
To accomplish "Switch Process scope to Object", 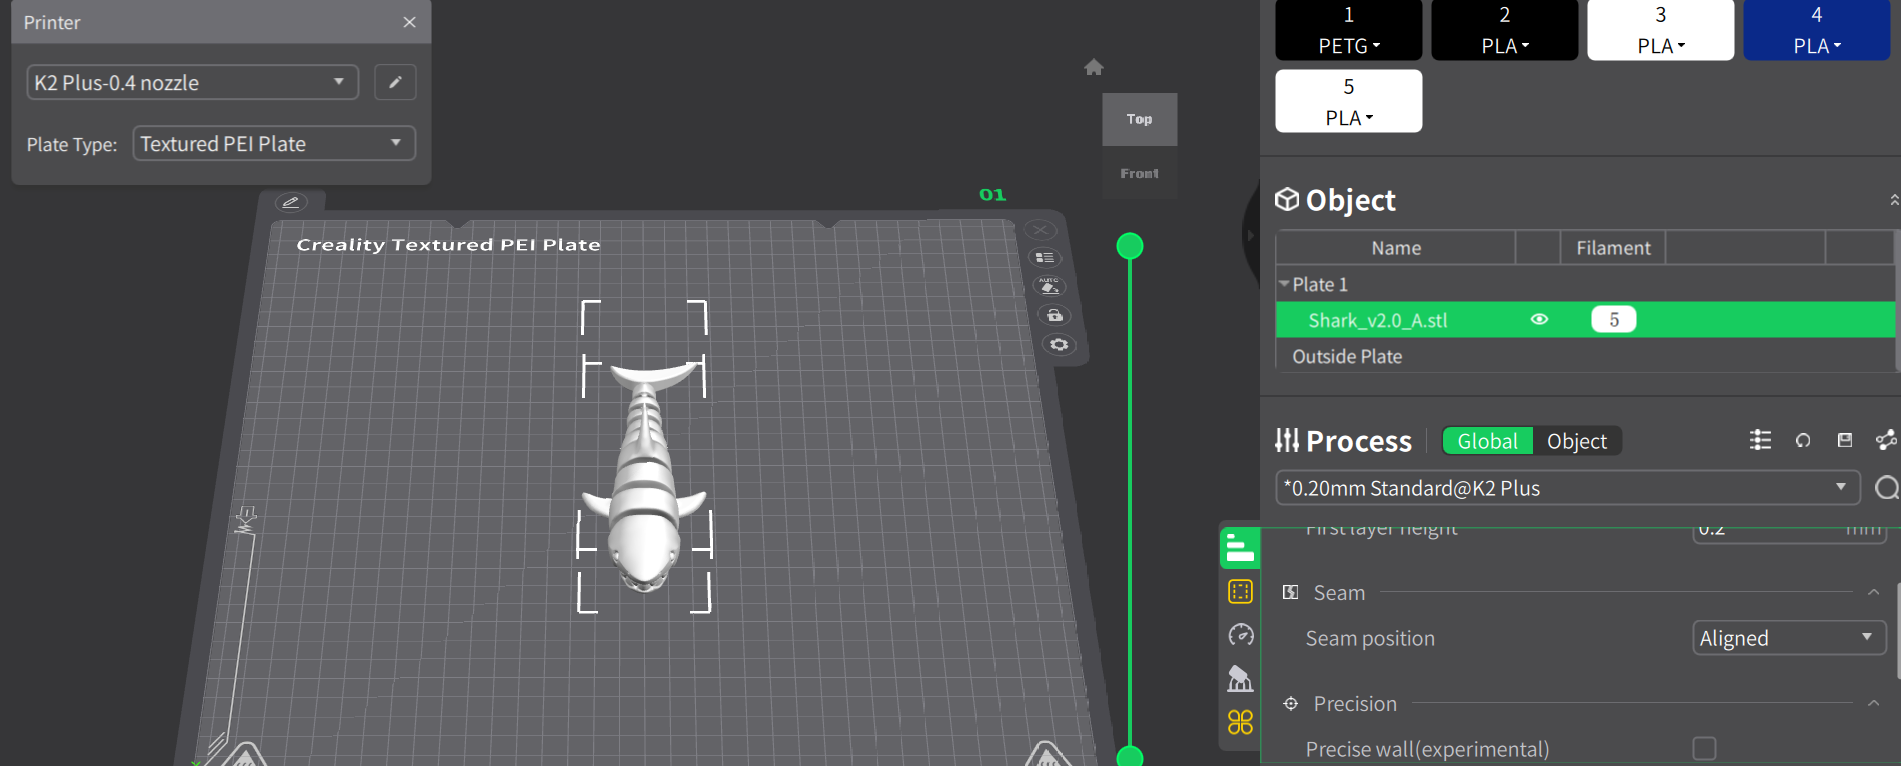I will click(x=1576, y=441).
